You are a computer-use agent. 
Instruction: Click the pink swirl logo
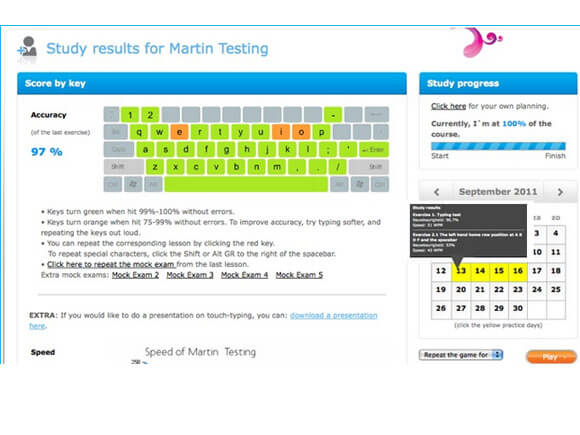[x=479, y=41]
